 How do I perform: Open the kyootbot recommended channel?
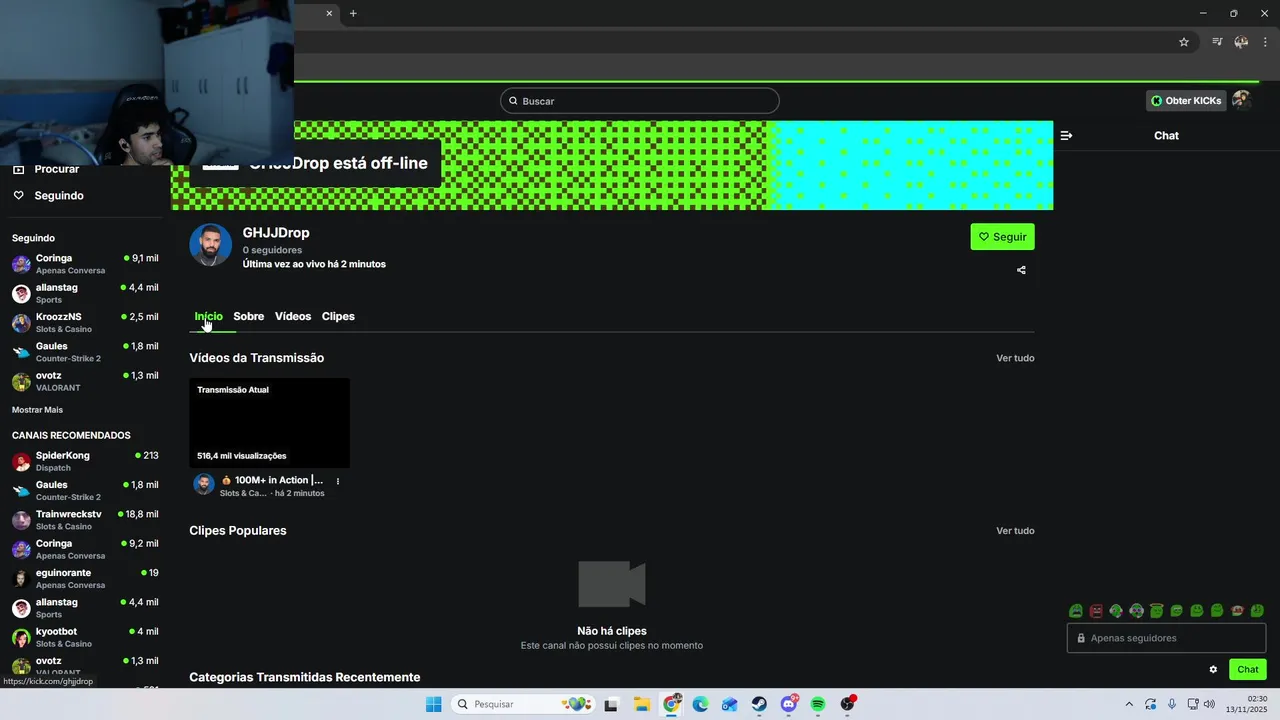click(x=85, y=637)
